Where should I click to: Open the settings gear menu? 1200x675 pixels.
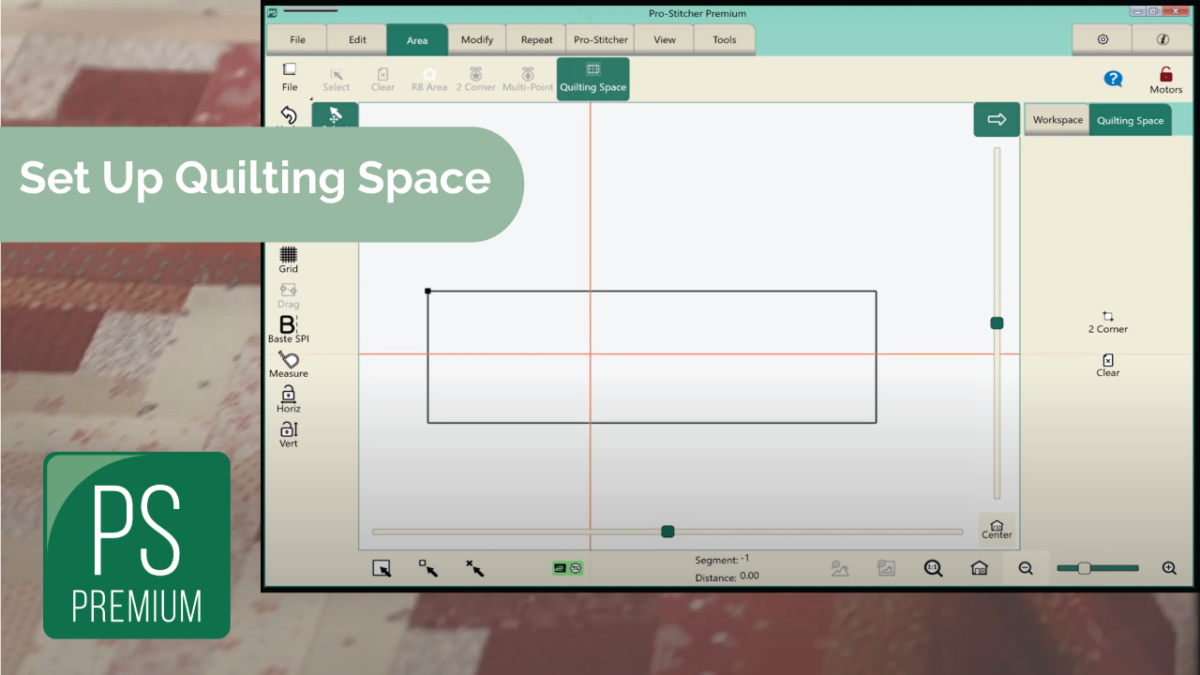coord(1101,39)
